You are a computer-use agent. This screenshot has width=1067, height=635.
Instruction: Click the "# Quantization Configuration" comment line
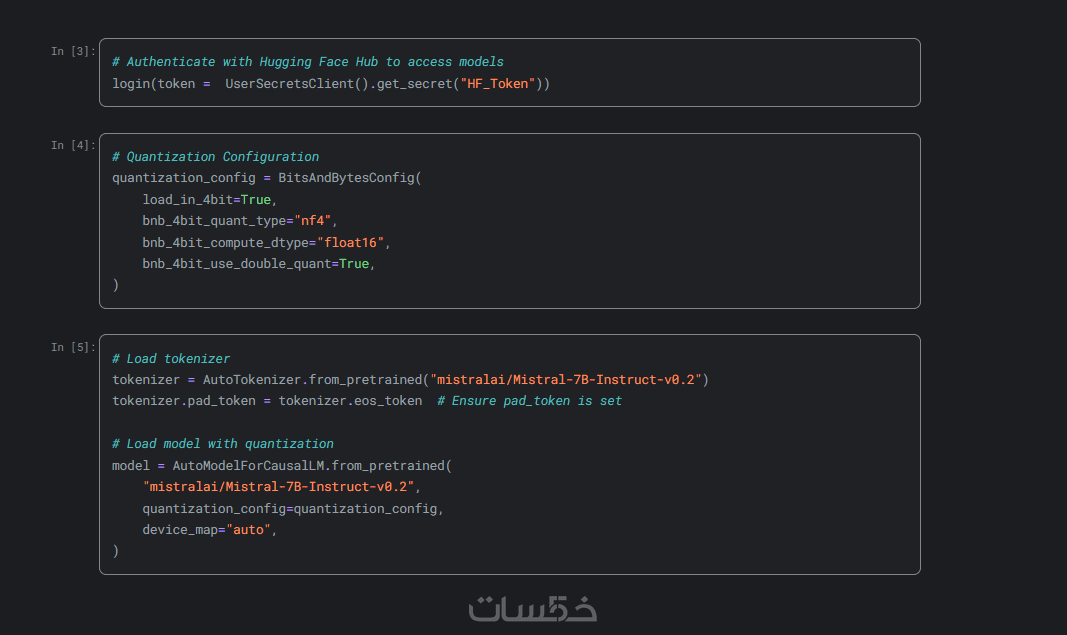coord(216,157)
